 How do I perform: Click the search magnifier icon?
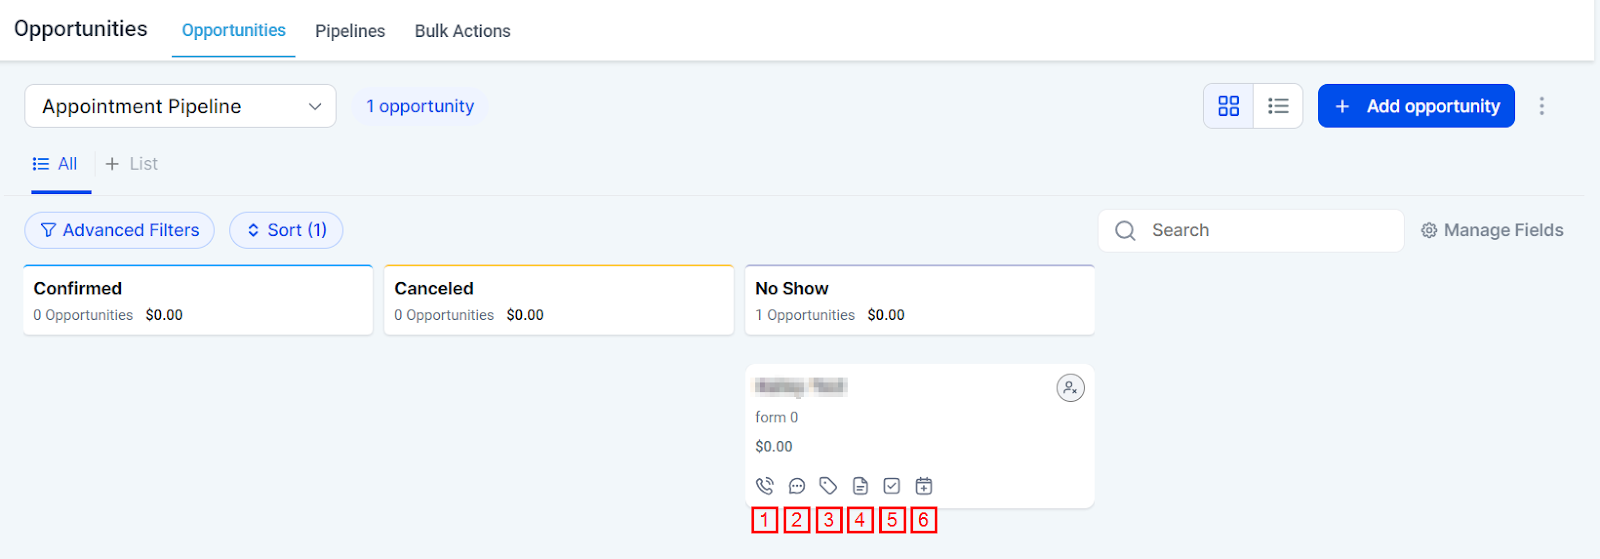(x=1125, y=231)
